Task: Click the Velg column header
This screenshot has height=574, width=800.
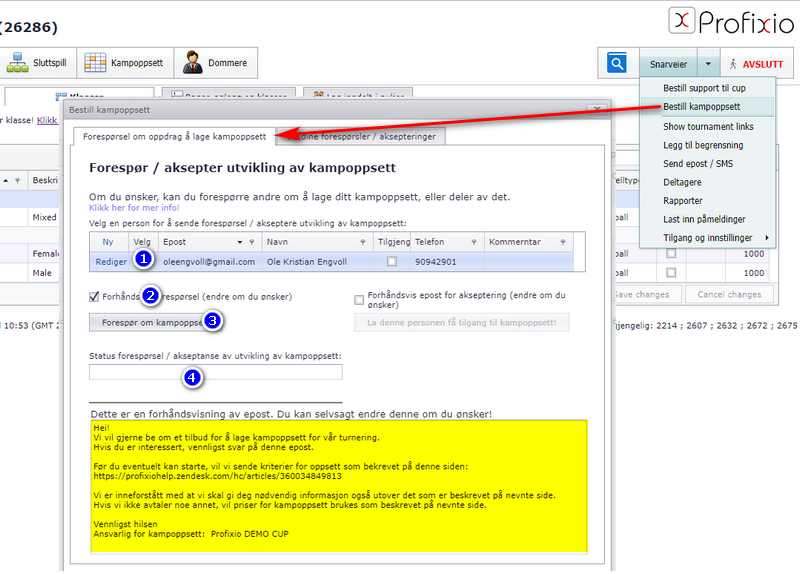Action: [x=142, y=242]
